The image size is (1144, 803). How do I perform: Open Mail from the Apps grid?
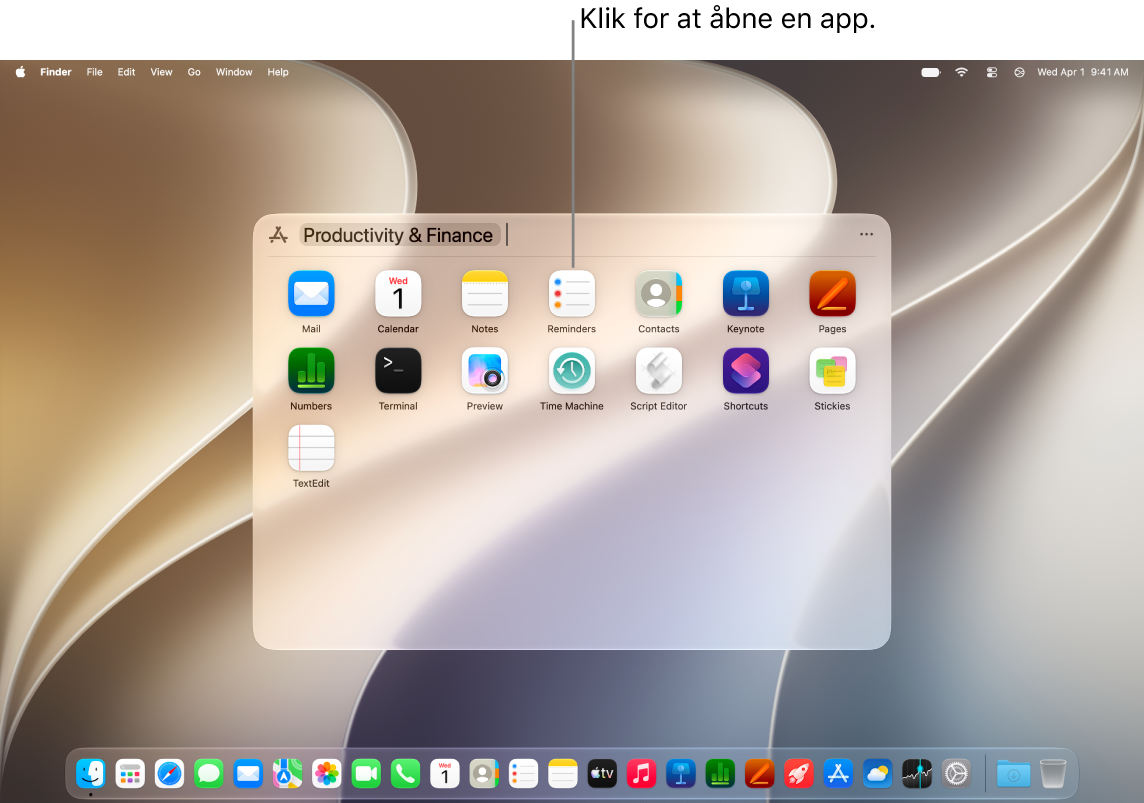311,293
